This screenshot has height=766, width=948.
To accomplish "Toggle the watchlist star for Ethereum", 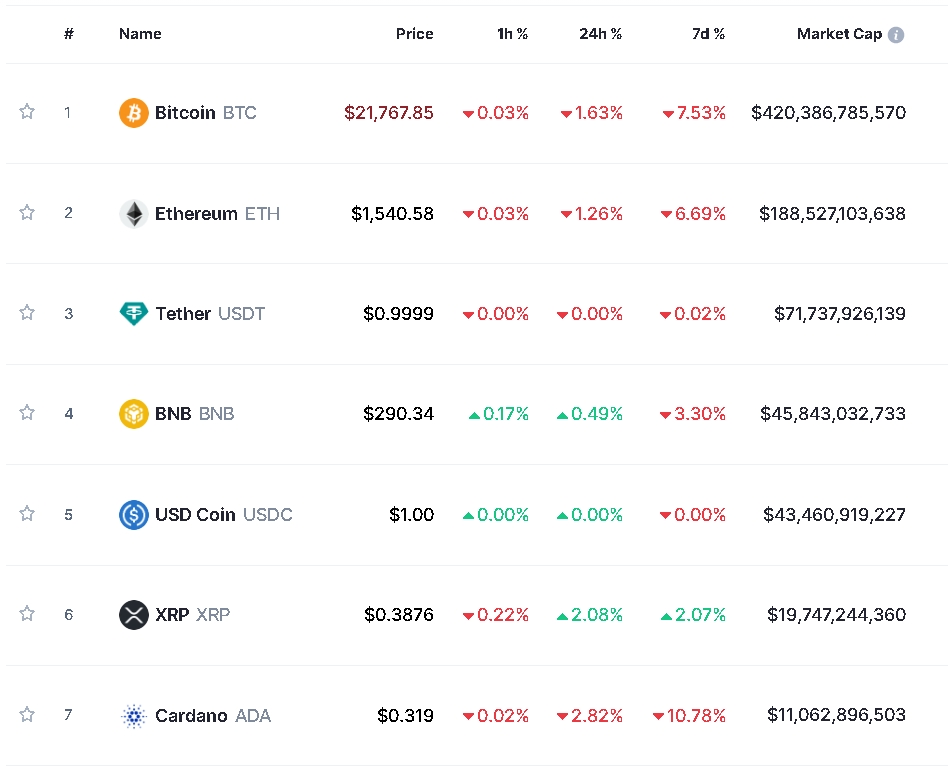I will [27, 212].
